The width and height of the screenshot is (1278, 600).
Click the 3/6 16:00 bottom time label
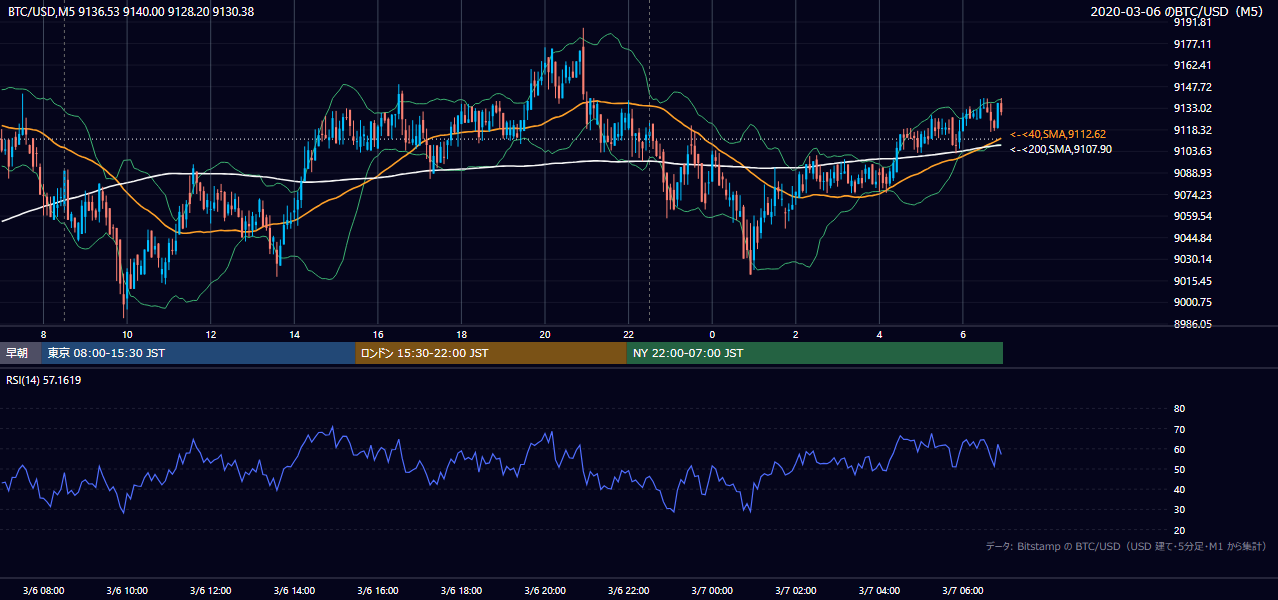[378, 591]
